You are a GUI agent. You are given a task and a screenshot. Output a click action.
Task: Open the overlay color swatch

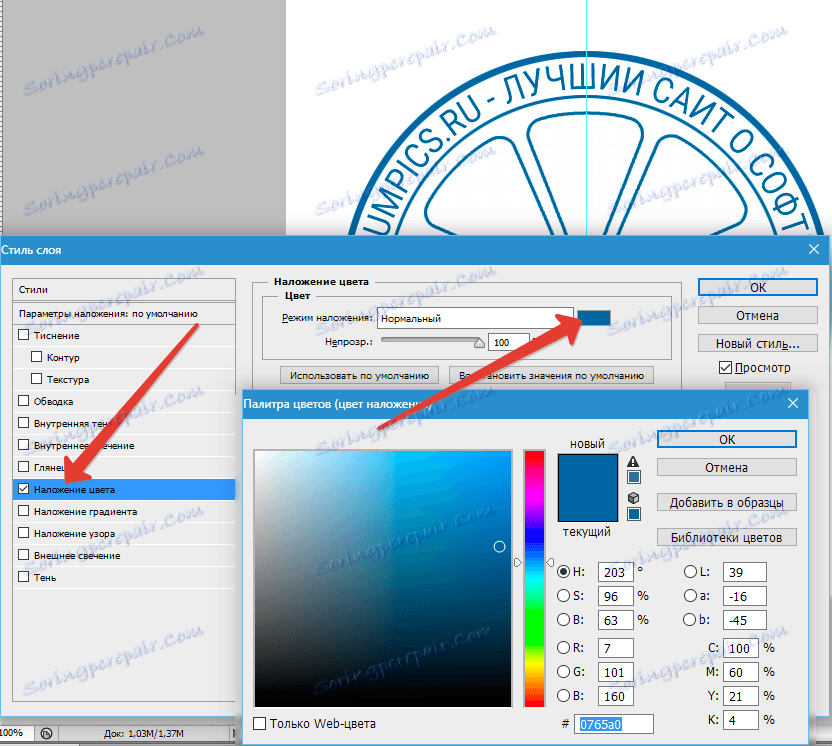tap(594, 318)
